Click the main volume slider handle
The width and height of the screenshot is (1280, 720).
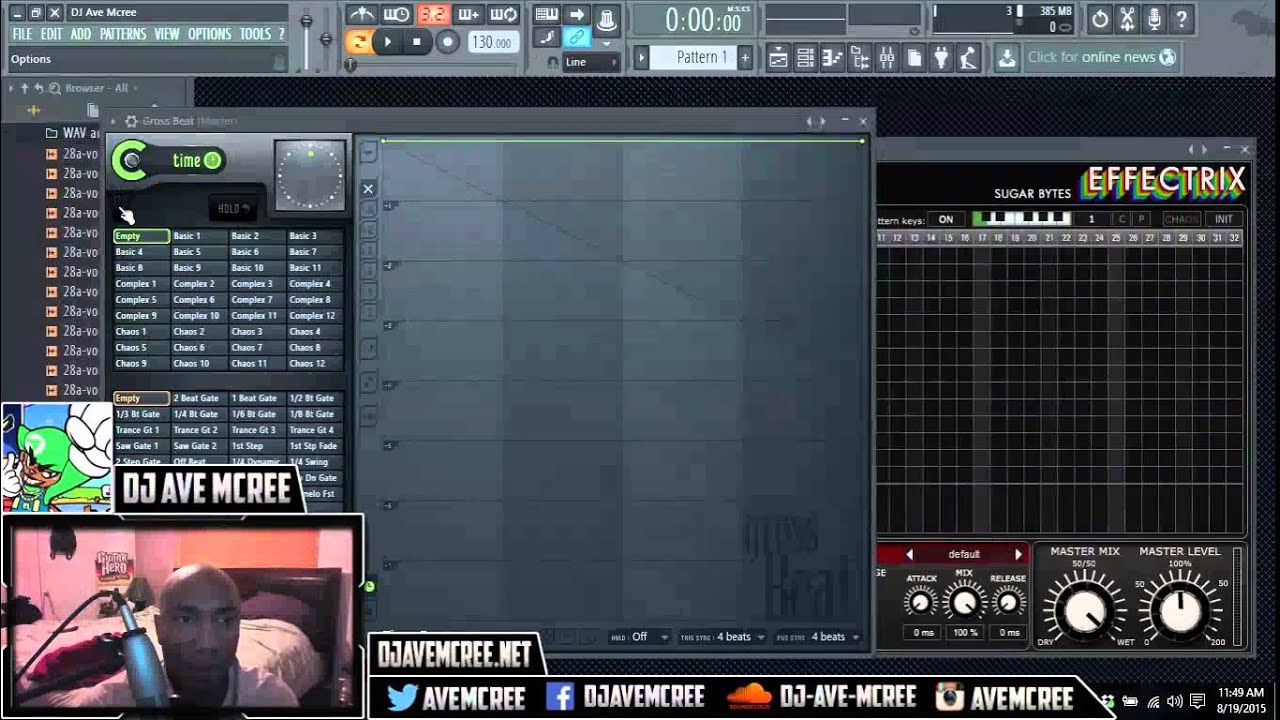point(306,21)
